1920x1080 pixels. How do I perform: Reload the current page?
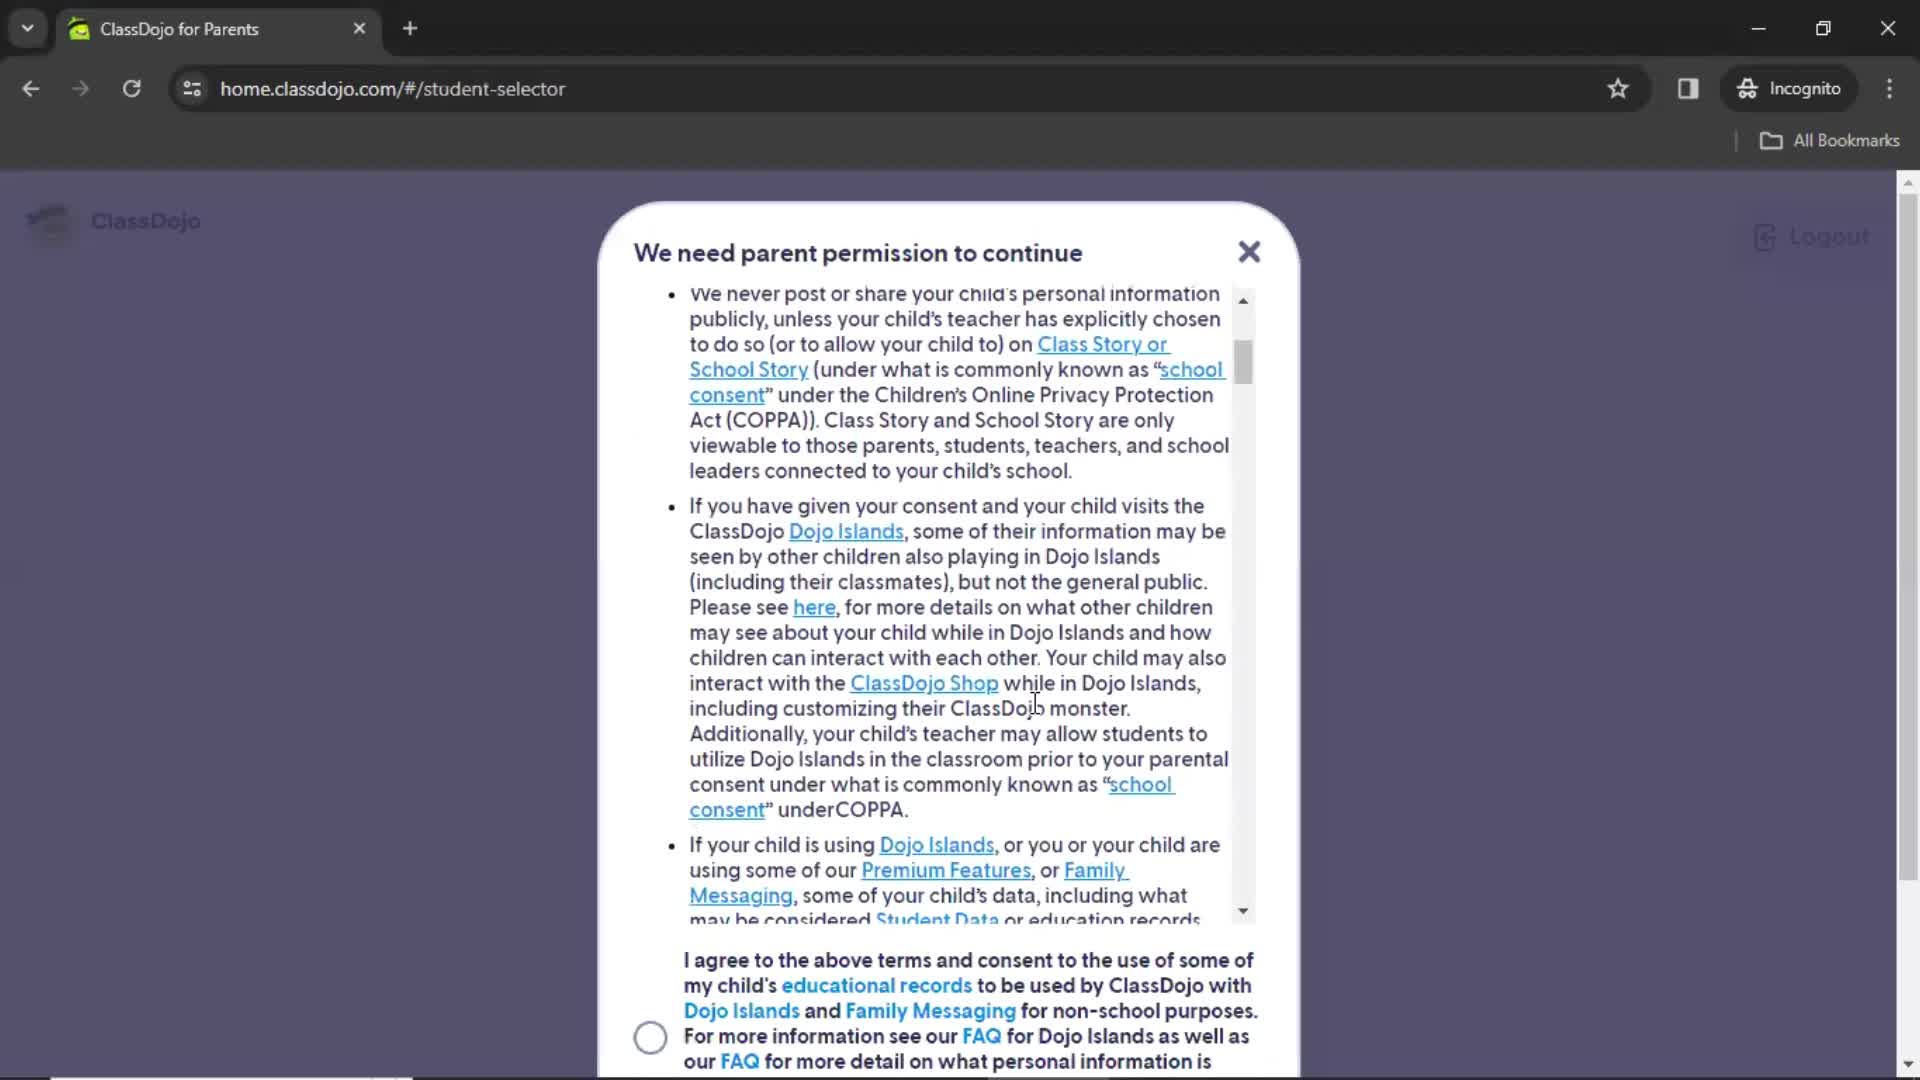[131, 89]
